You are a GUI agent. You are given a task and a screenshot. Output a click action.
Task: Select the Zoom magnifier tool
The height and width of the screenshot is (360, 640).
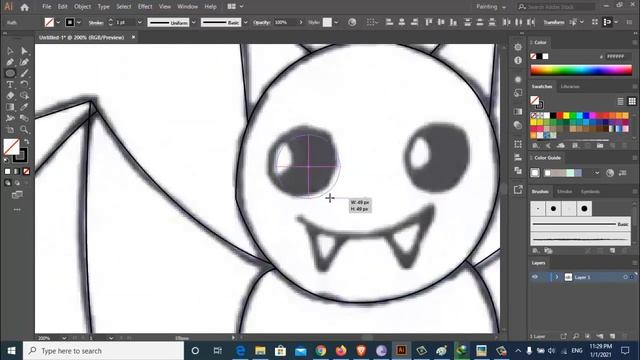24,129
